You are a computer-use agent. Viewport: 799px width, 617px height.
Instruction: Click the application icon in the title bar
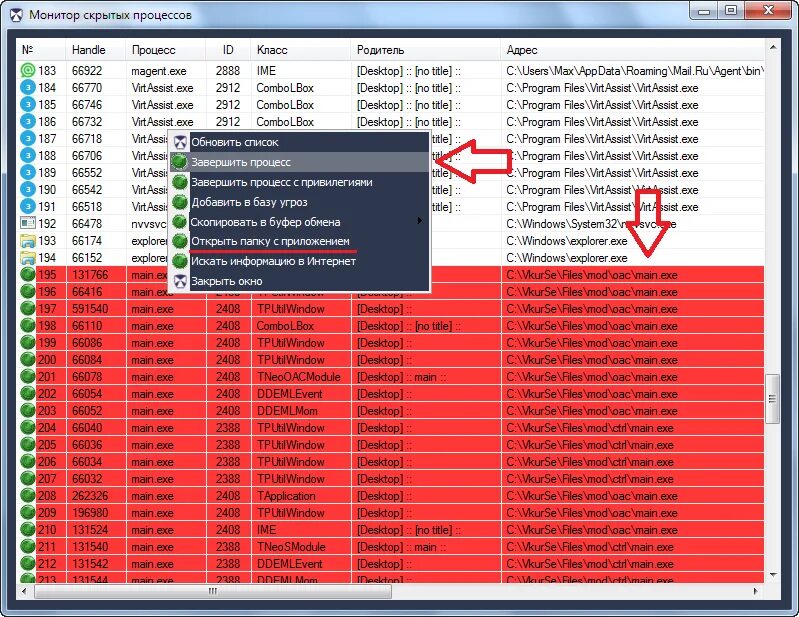click(x=16, y=15)
